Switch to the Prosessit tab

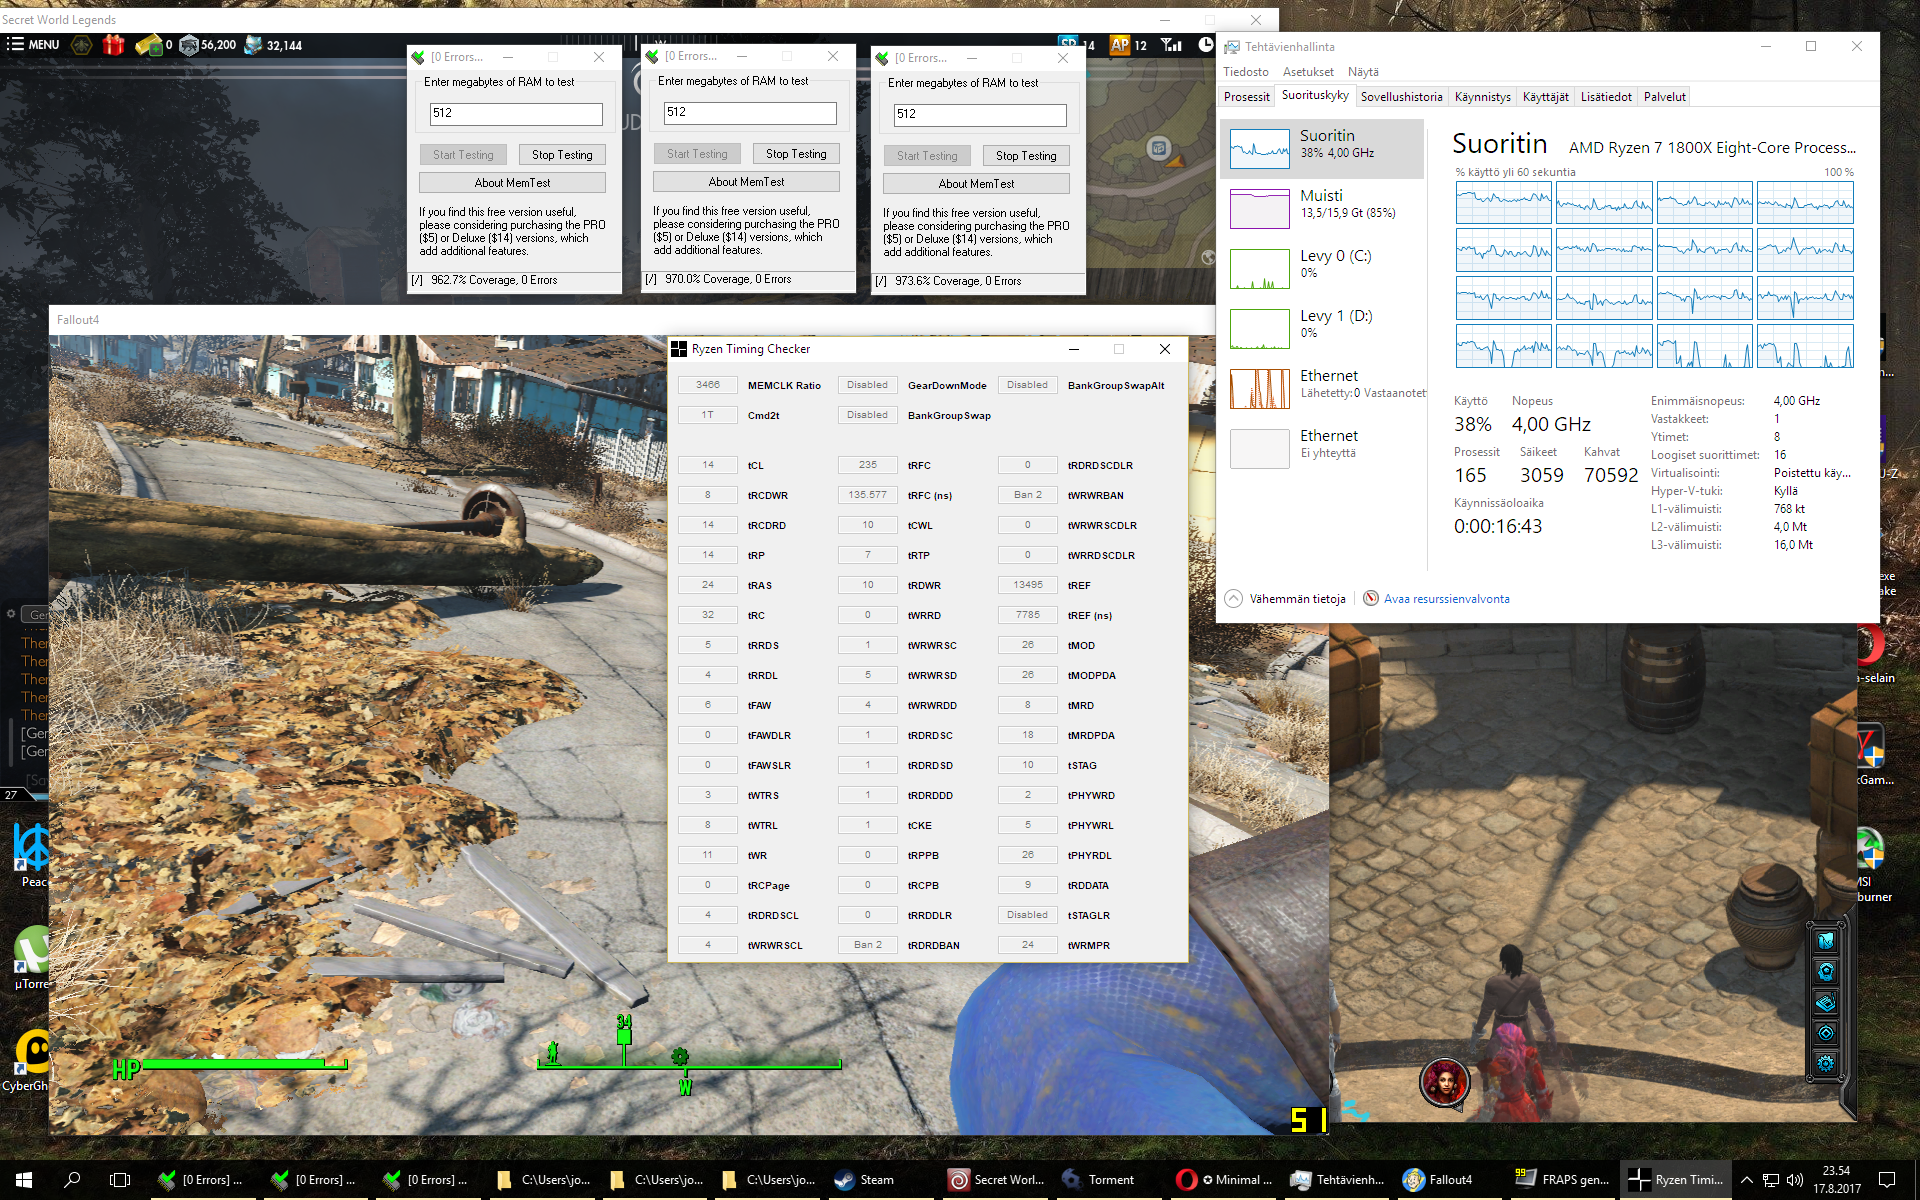tap(1246, 97)
